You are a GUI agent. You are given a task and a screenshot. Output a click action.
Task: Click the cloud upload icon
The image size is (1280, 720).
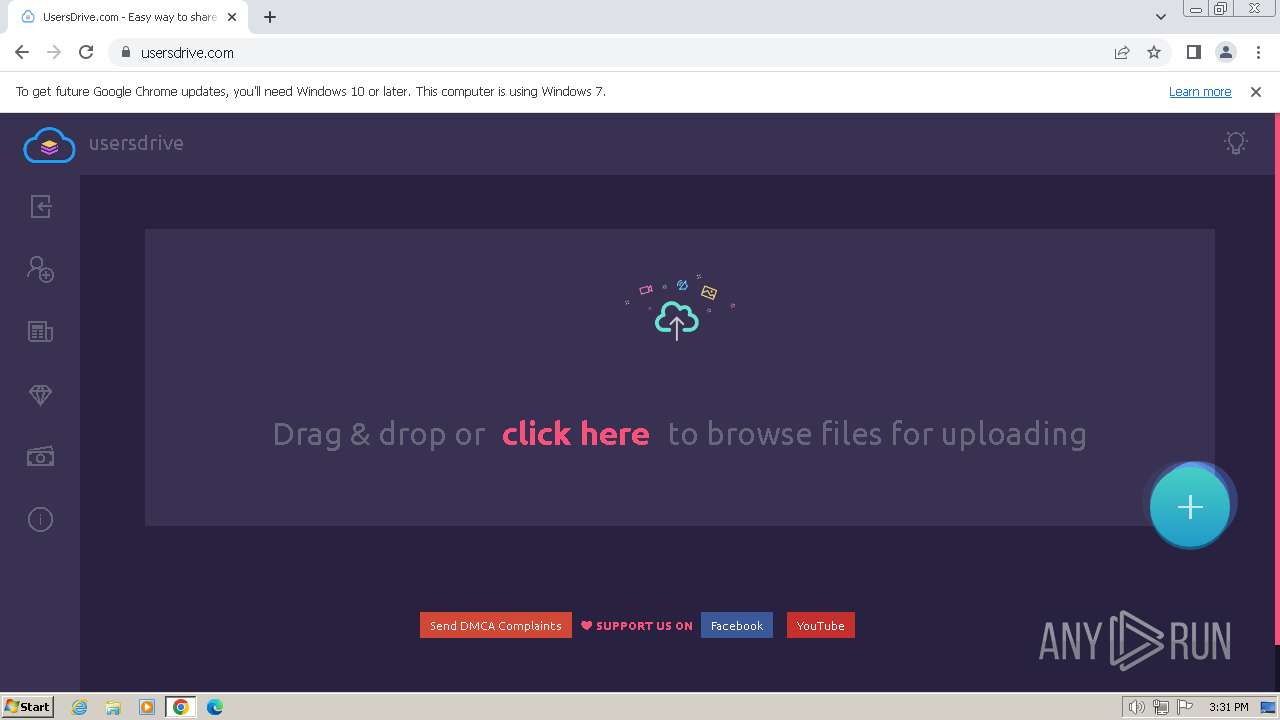click(x=677, y=321)
